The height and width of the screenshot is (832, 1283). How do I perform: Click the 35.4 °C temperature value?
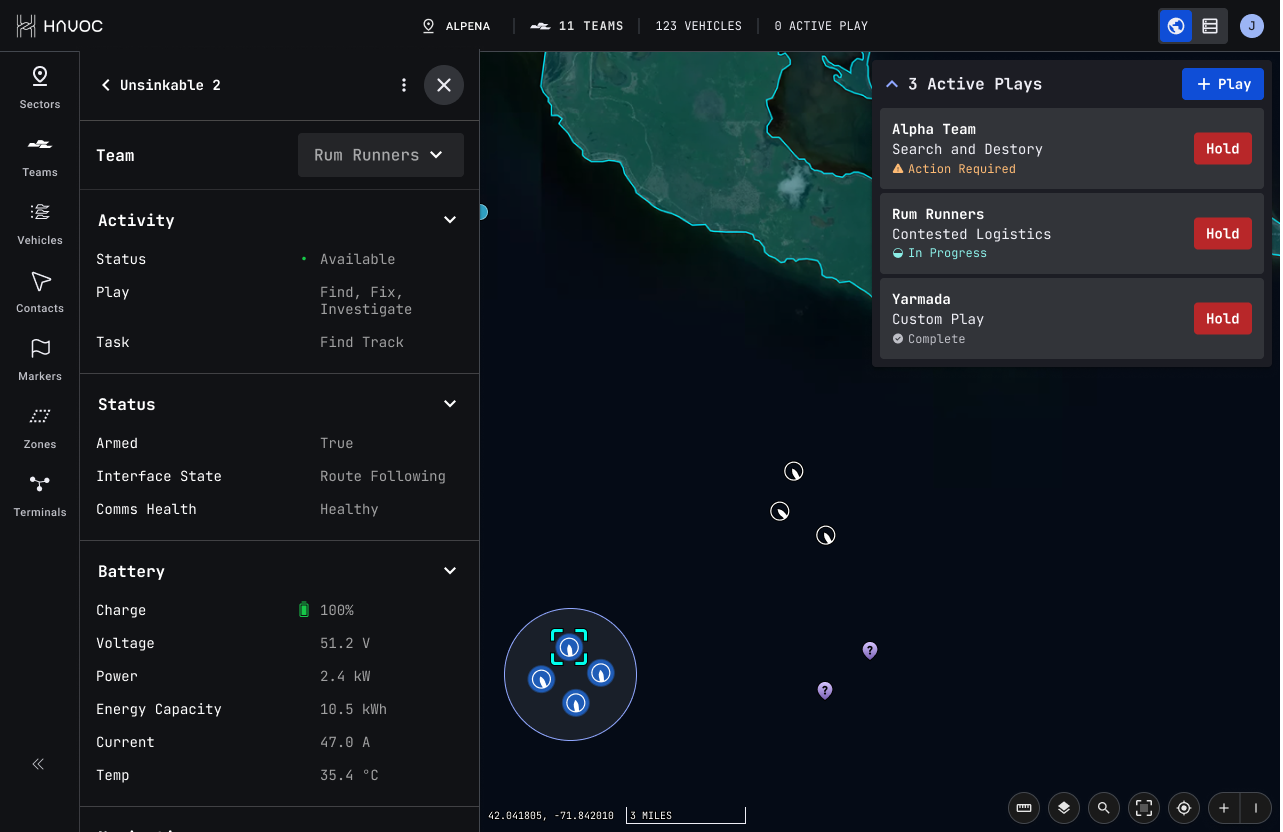click(x=349, y=775)
